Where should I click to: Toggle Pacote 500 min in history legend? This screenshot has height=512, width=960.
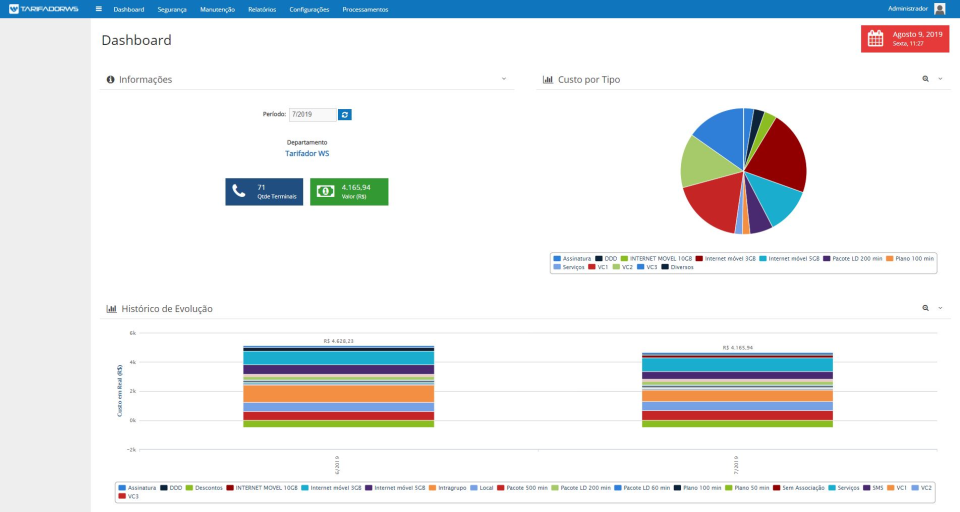pos(522,488)
